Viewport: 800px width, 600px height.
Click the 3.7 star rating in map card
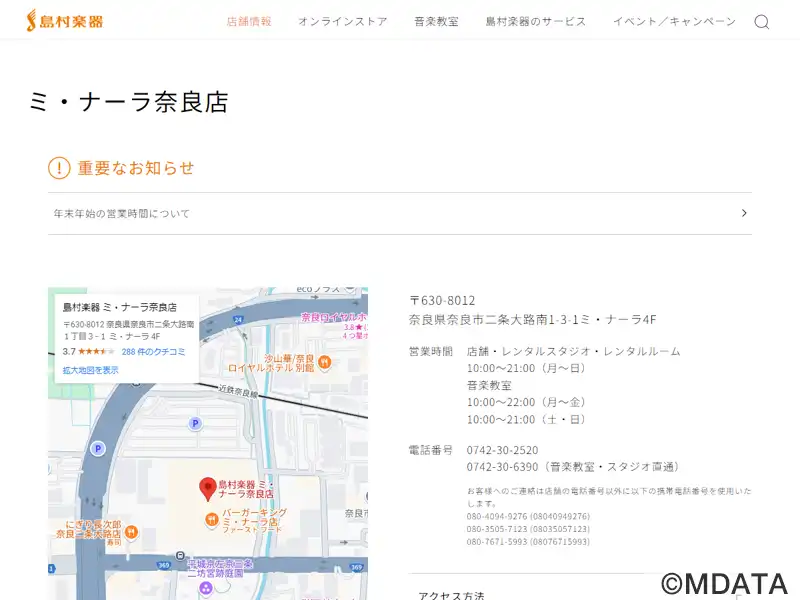[x=88, y=352]
